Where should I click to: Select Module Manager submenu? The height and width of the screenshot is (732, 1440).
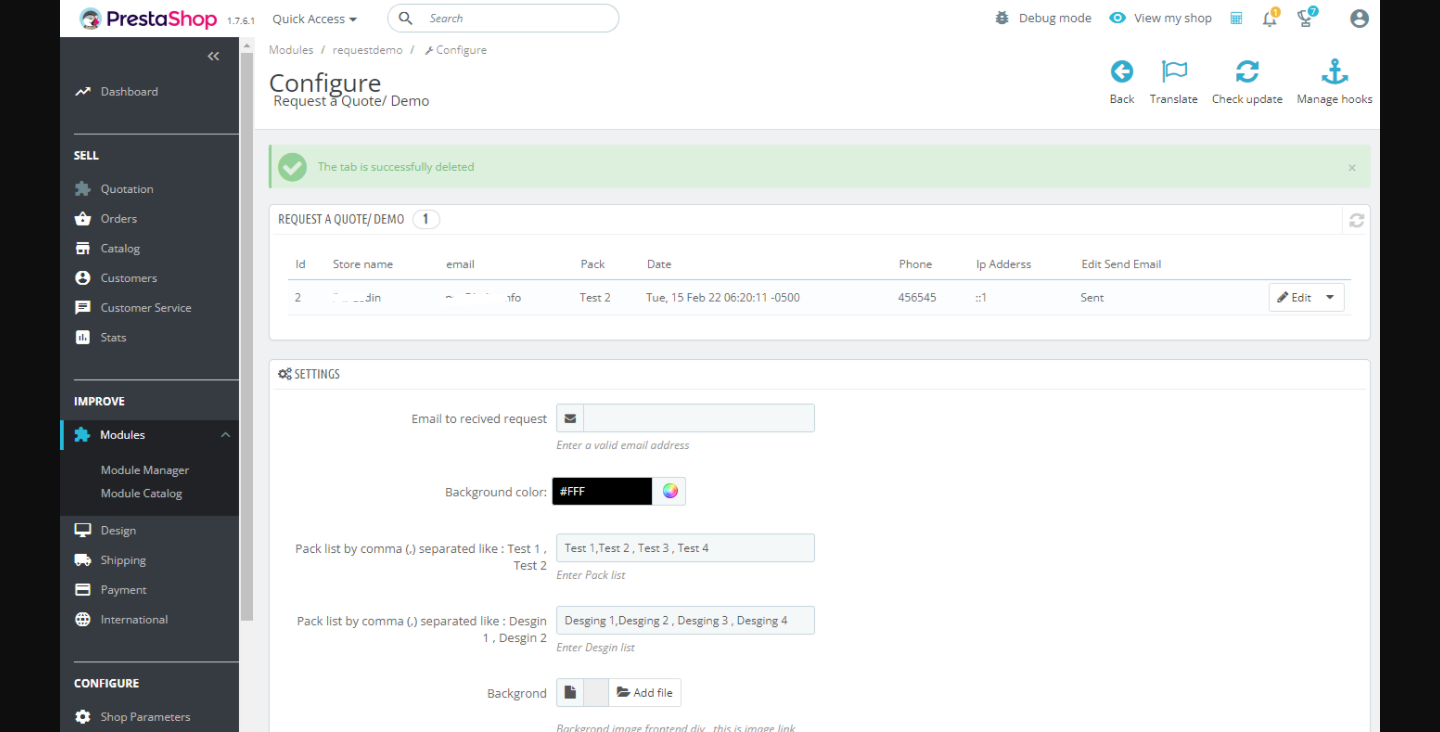[145, 470]
